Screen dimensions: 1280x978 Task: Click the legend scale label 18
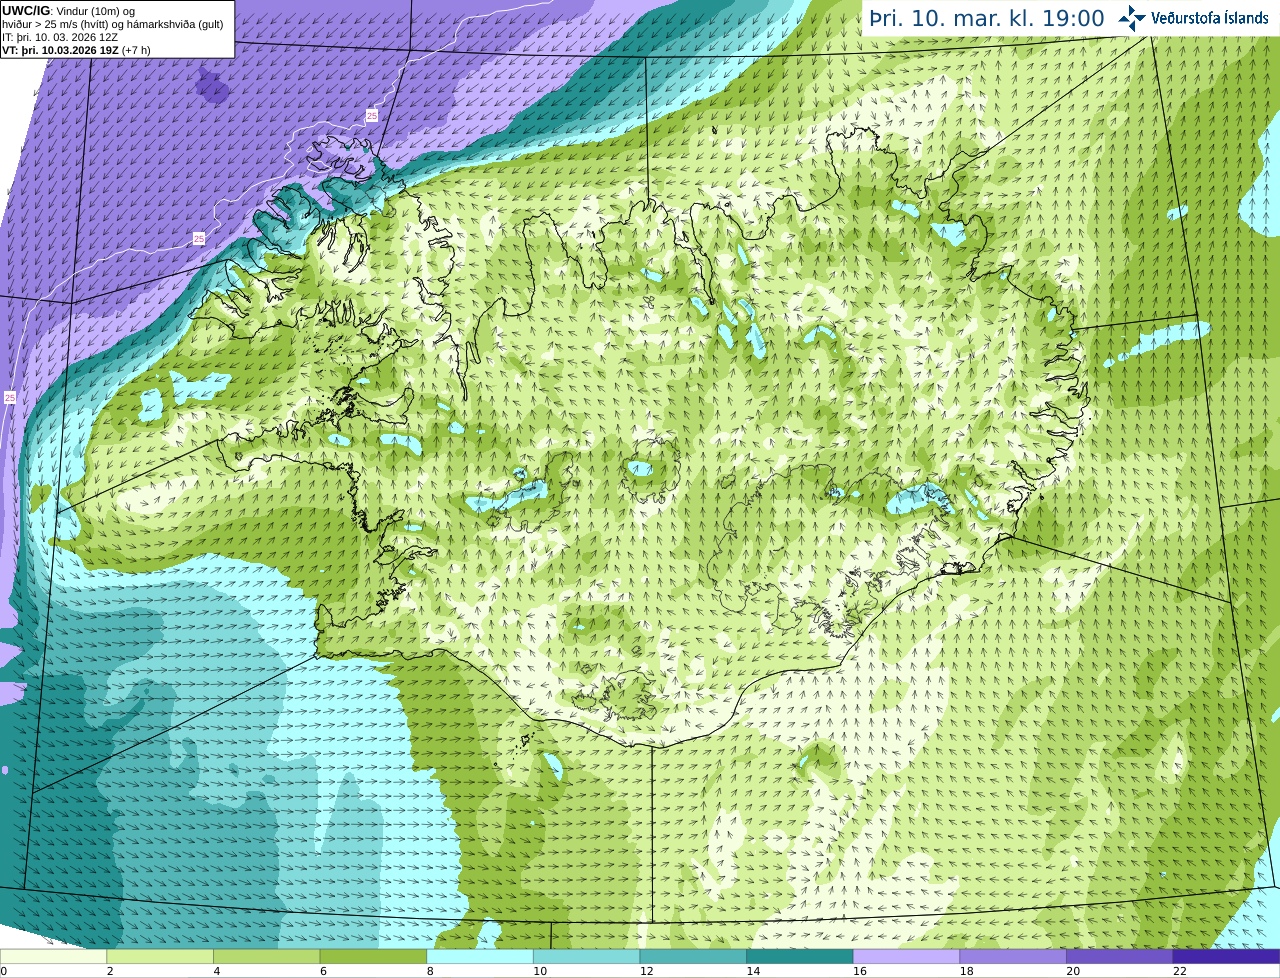pyautogui.click(x=967, y=971)
